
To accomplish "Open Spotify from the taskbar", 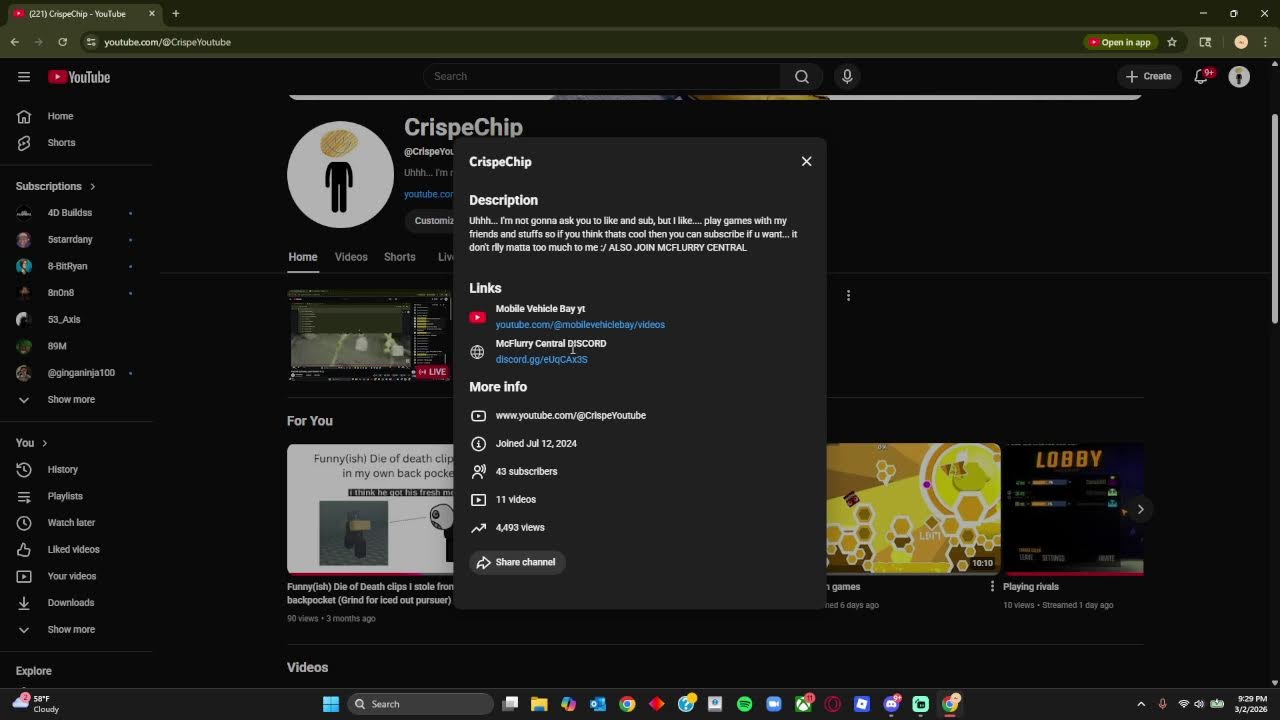I will tap(744, 704).
